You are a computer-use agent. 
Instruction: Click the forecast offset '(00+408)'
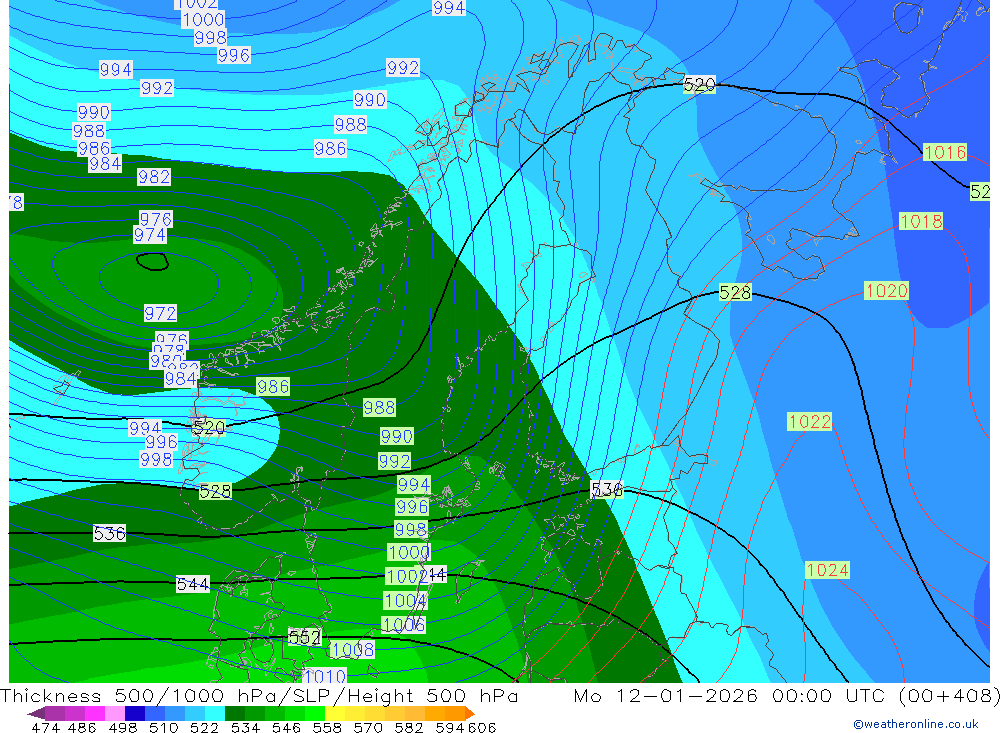pos(949,695)
